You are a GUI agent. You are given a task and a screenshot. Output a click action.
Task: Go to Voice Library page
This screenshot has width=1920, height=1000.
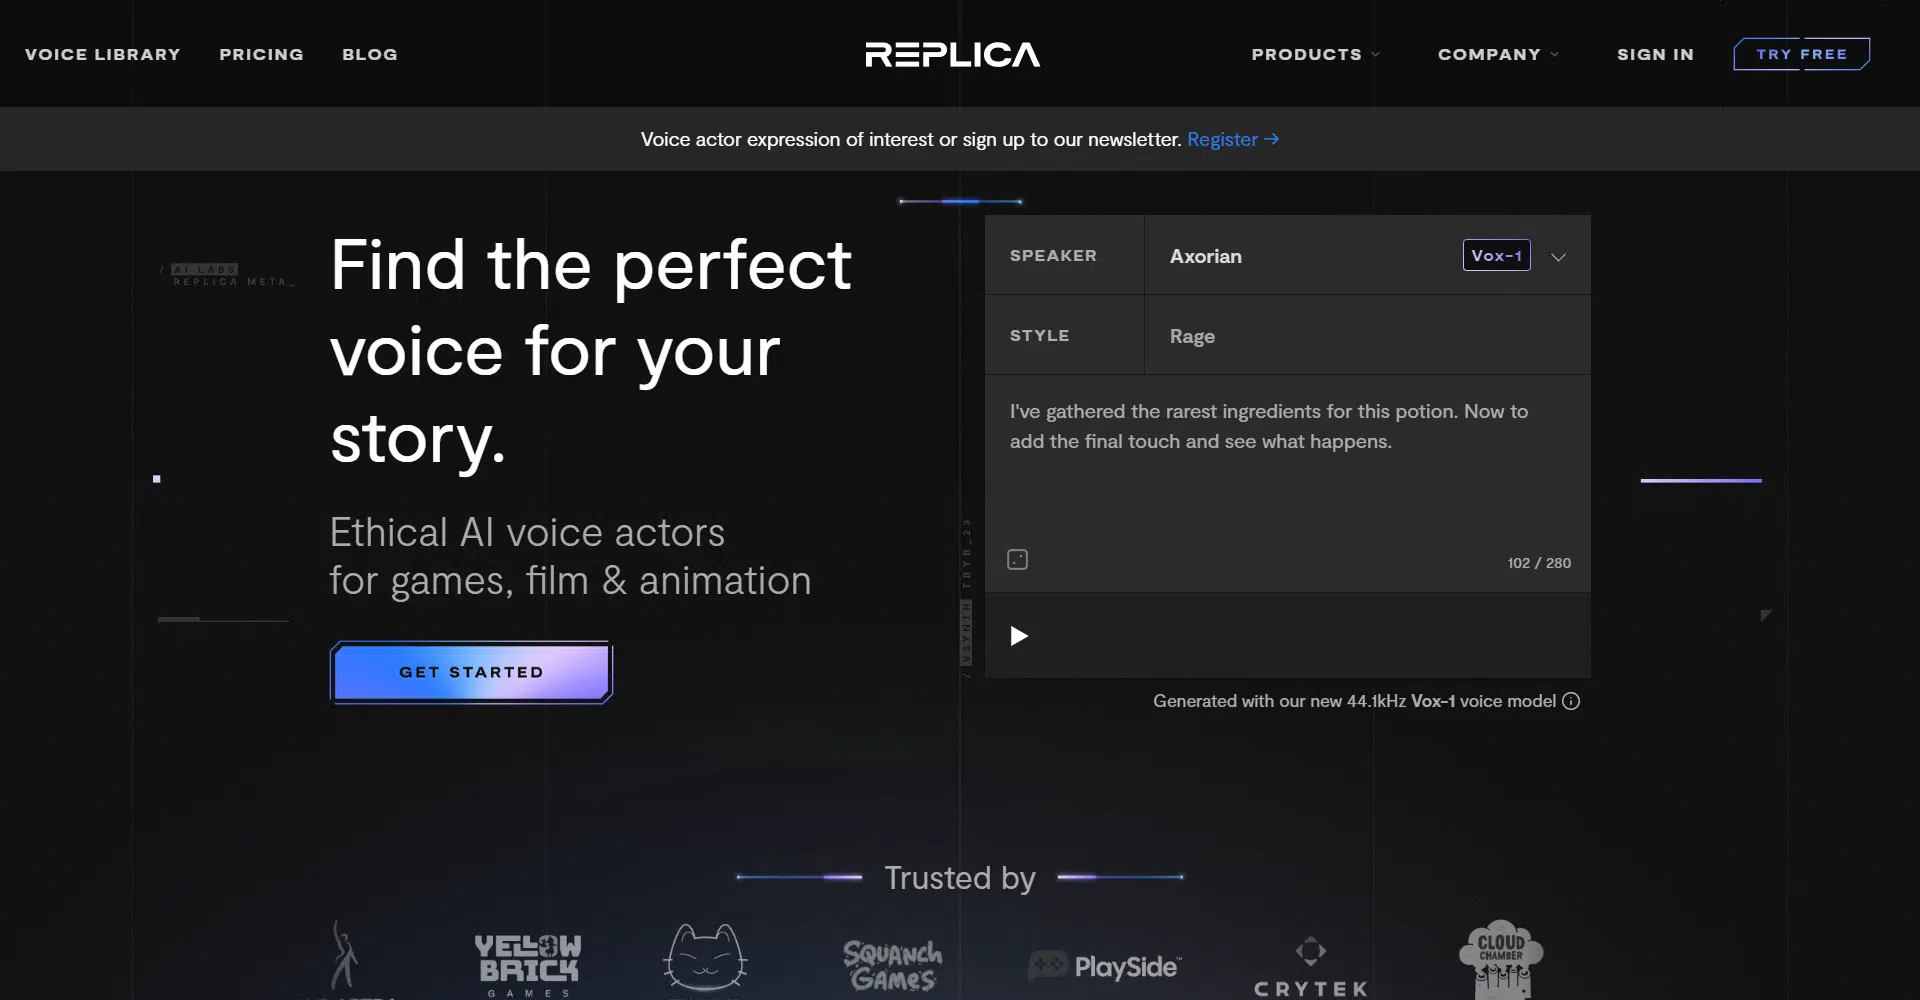pyautogui.click(x=103, y=54)
